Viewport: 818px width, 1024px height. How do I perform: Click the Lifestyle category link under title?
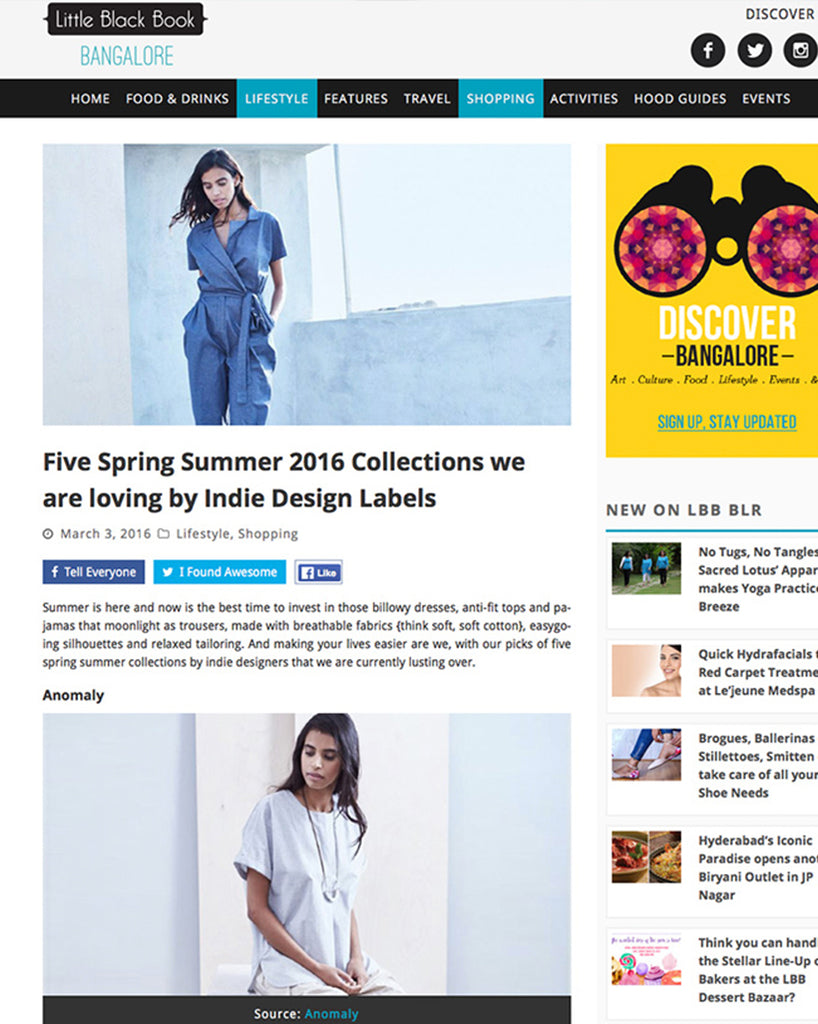click(202, 534)
